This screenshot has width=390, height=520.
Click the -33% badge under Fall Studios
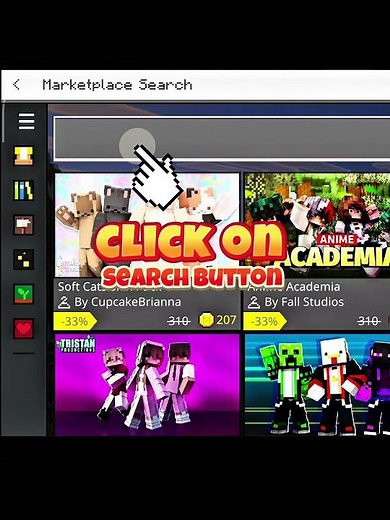pos(265,321)
